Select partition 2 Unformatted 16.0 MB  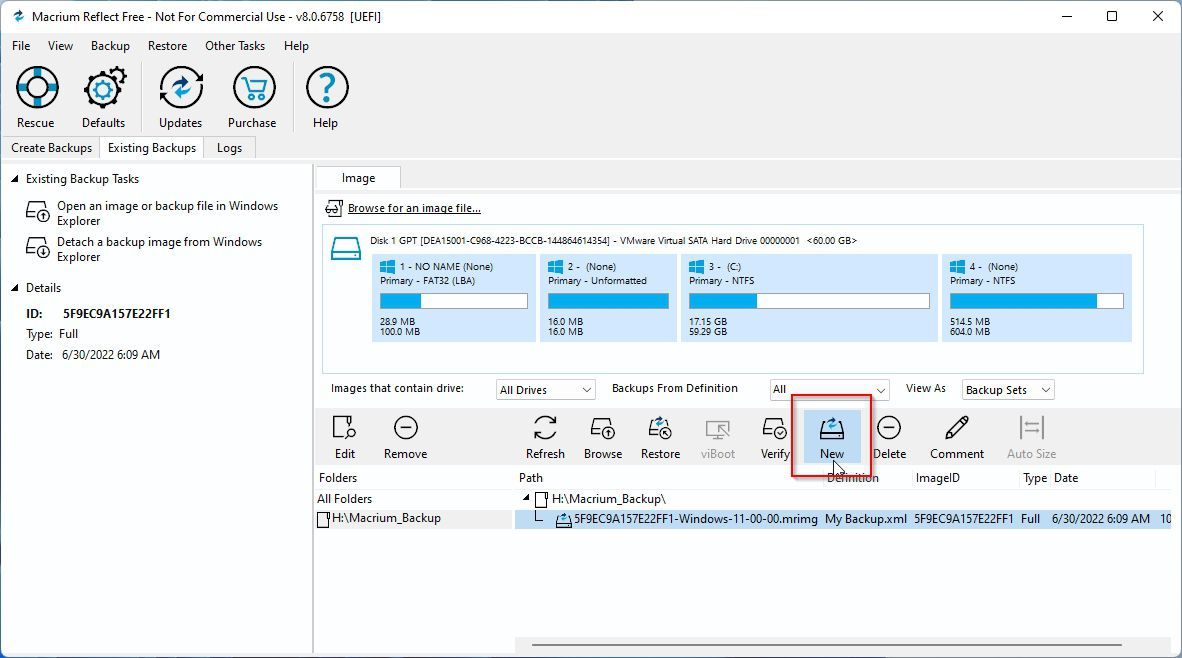(608, 298)
